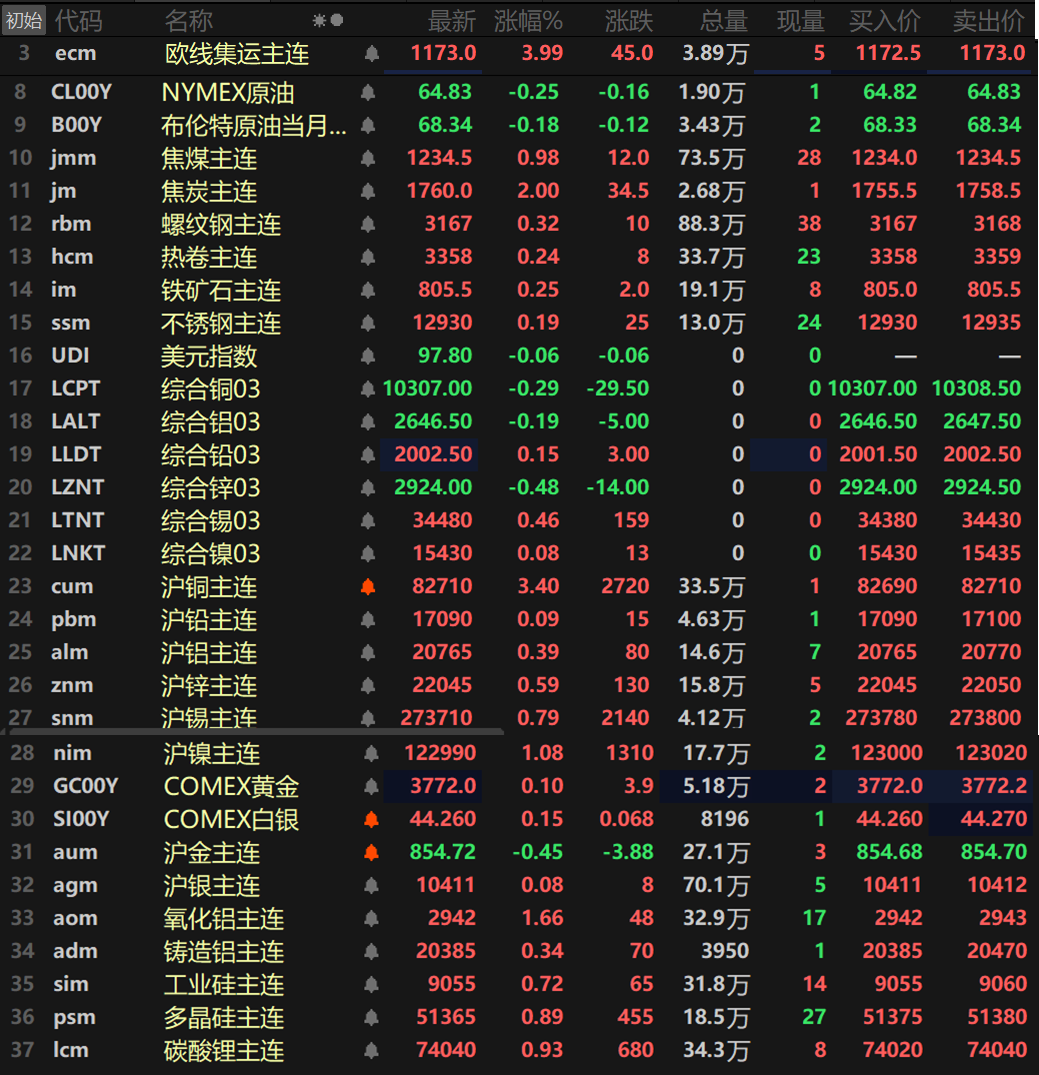Click the 最新 column header
The height and width of the screenshot is (1075, 1039).
(x=452, y=20)
